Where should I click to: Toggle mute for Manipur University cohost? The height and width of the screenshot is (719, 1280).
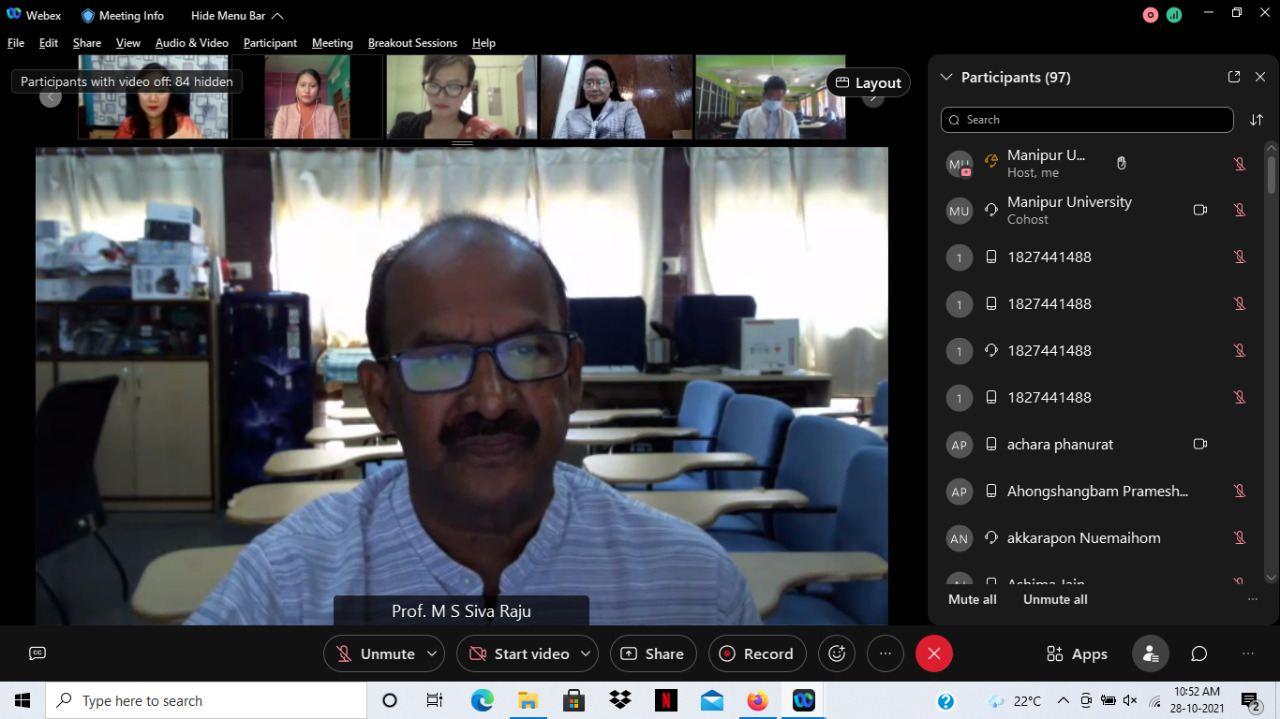(x=1239, y=210)
